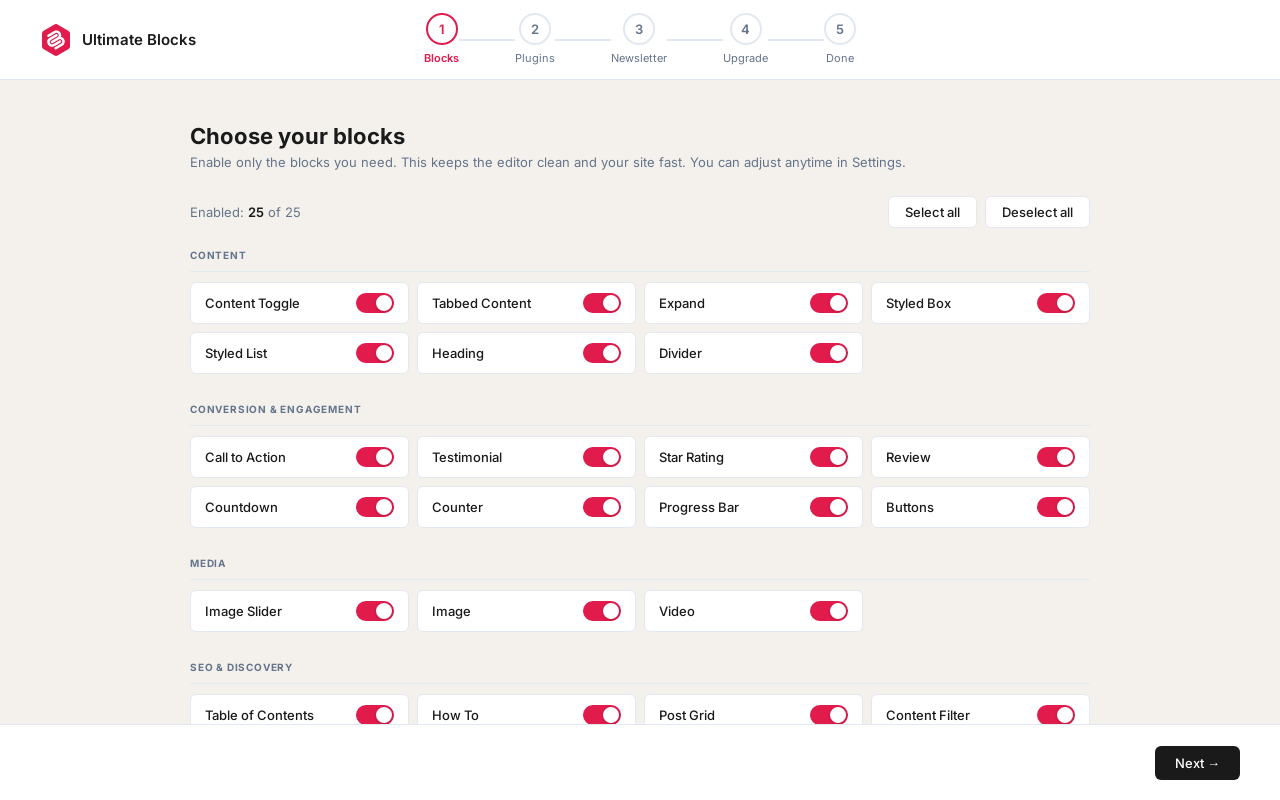The image size is (1280, 800).
Task: Click step 1 Blocks circle
Action: [x=442, y=29]
